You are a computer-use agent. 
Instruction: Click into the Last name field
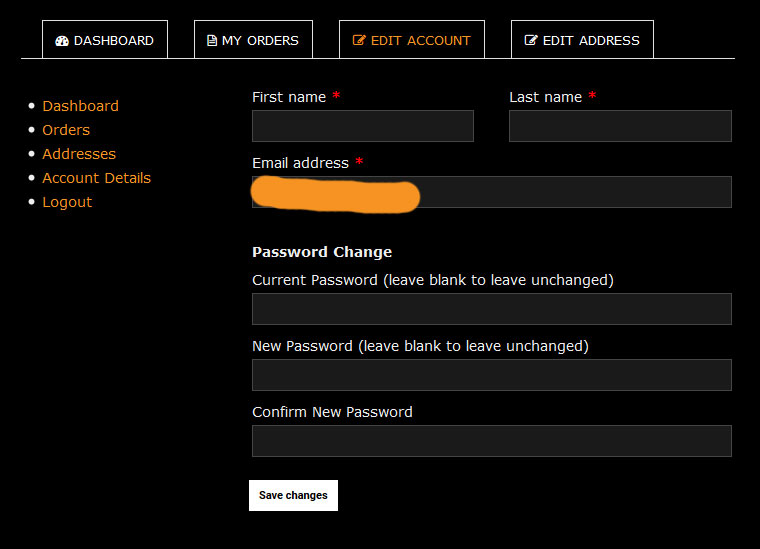pyautogui.click(x=620, y=126)
